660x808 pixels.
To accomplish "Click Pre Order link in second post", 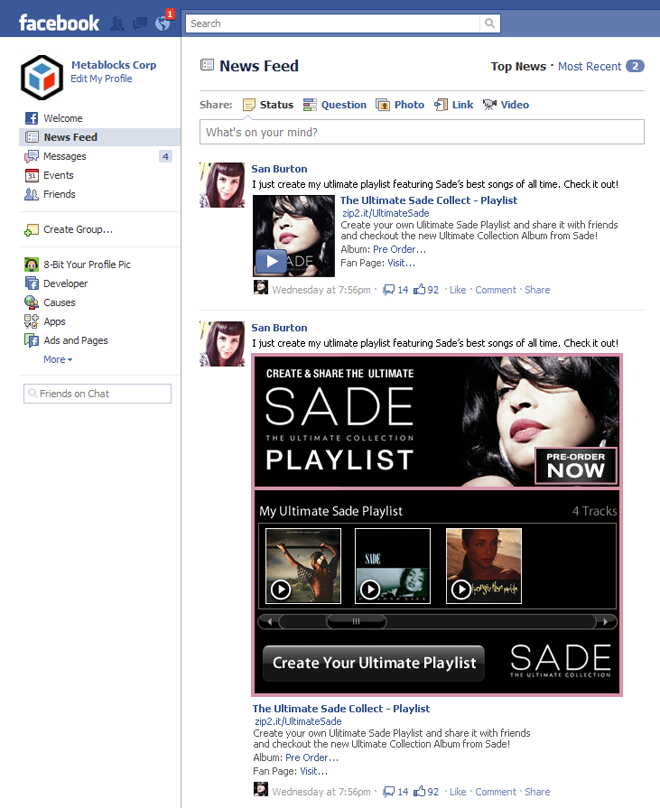I will point(312,758).
